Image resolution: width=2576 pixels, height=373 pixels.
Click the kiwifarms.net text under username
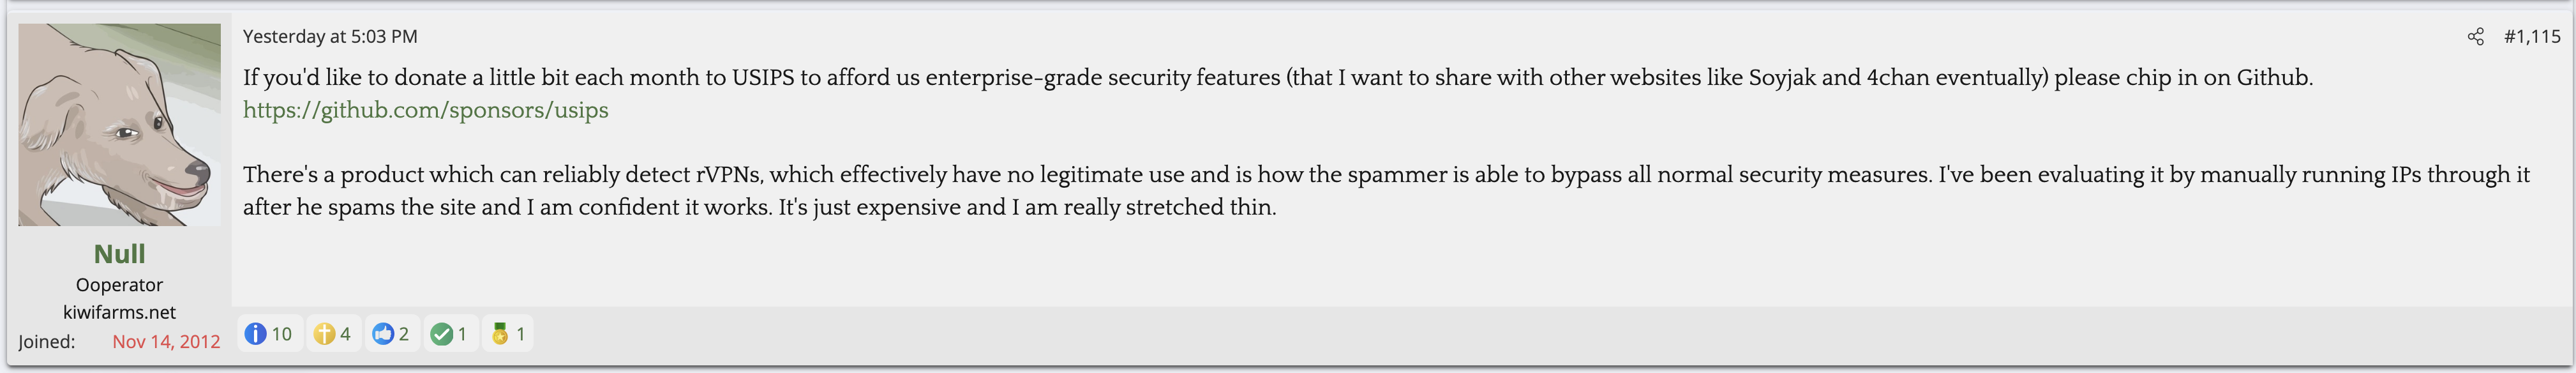pos(119,312)
